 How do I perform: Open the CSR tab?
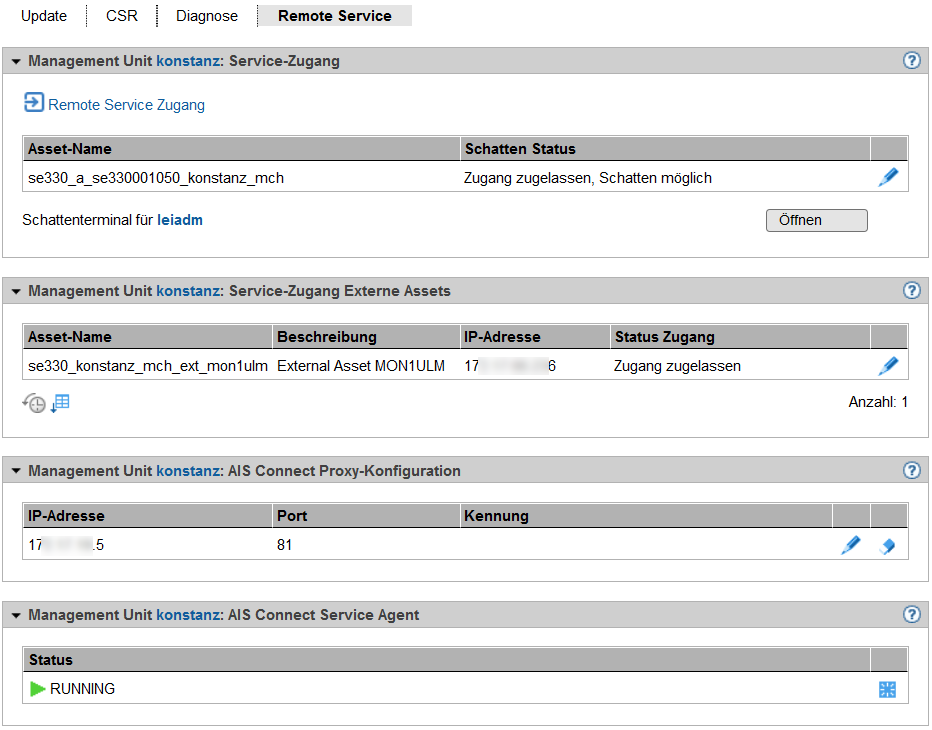point(122,16)
